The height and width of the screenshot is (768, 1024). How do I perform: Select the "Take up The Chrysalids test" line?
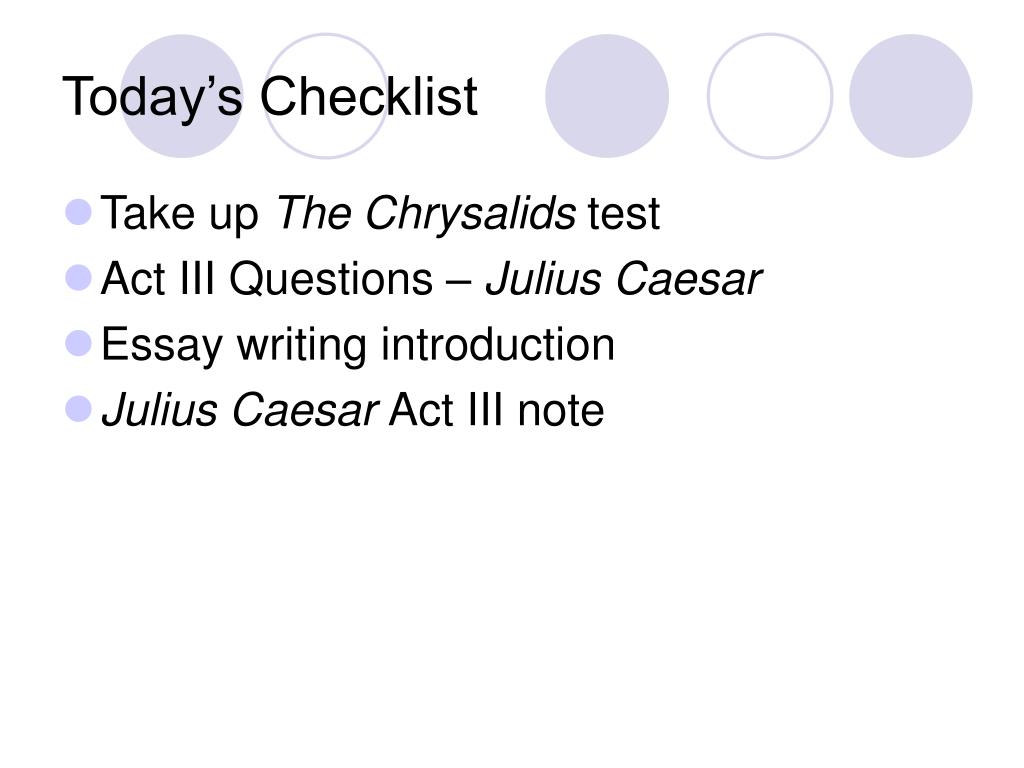pos(381,214)
